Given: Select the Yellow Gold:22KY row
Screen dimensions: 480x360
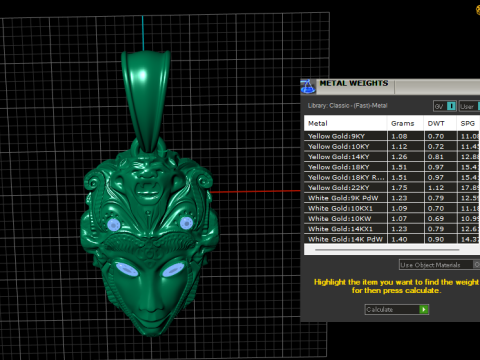Looking at the screenshot, I should click(x=392, y=188).
